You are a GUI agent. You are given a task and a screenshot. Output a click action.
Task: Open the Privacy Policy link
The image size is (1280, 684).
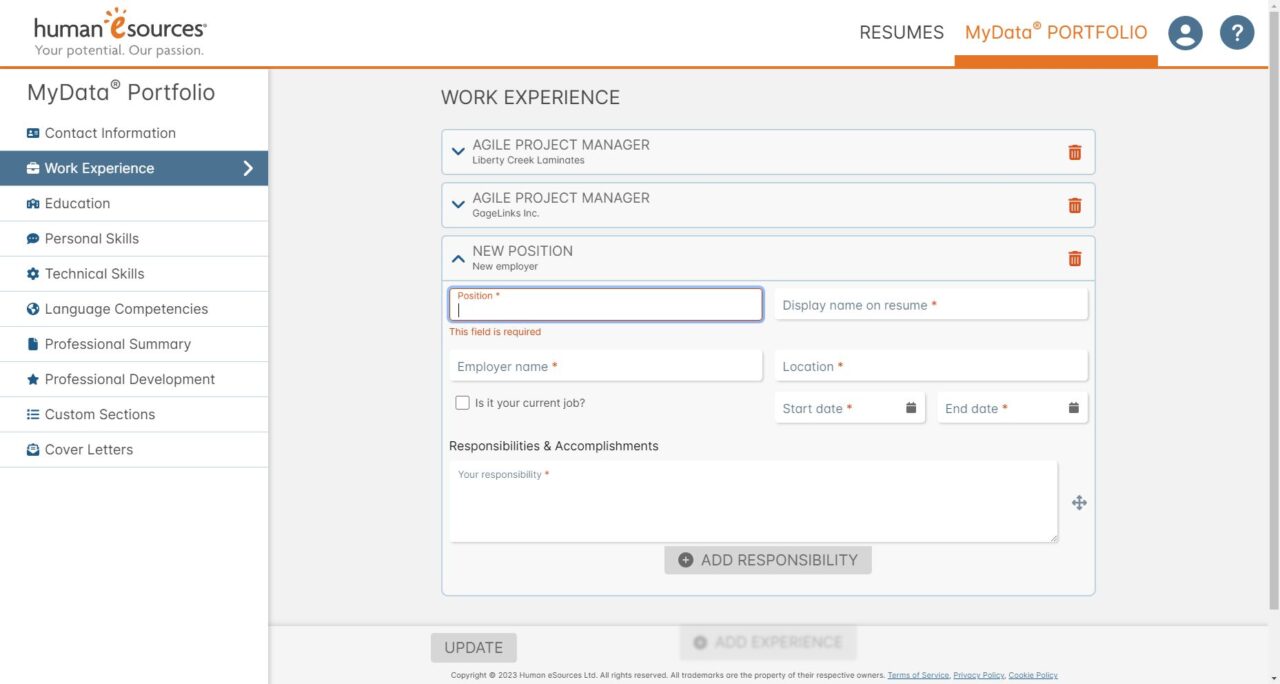coord(978,674)
